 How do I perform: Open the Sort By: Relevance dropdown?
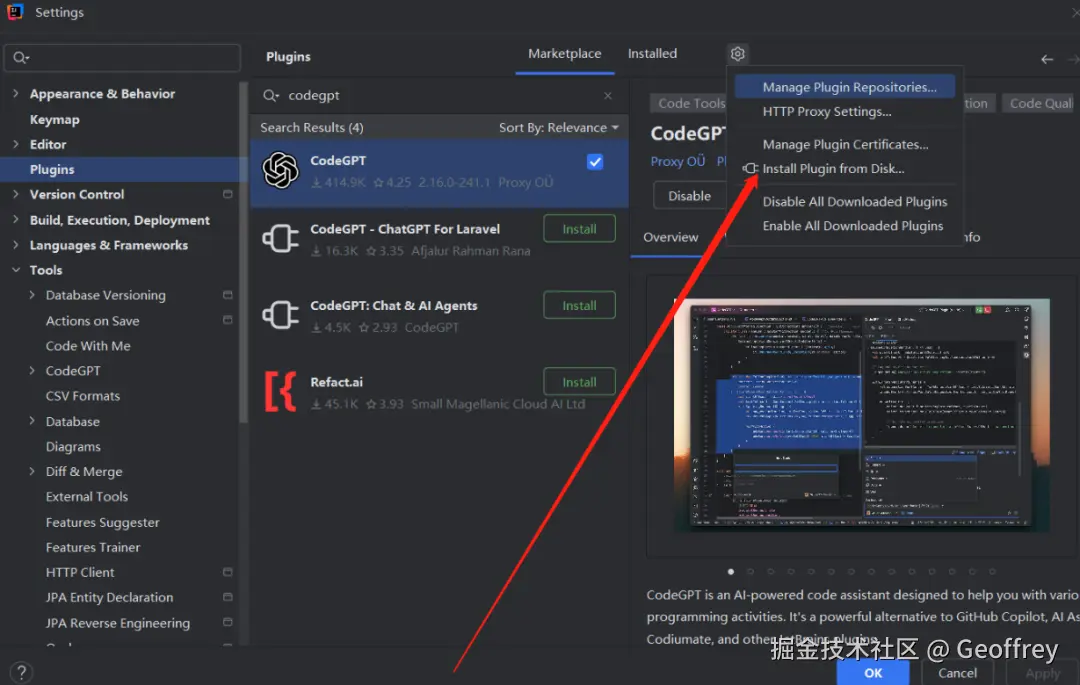point(559,127)
